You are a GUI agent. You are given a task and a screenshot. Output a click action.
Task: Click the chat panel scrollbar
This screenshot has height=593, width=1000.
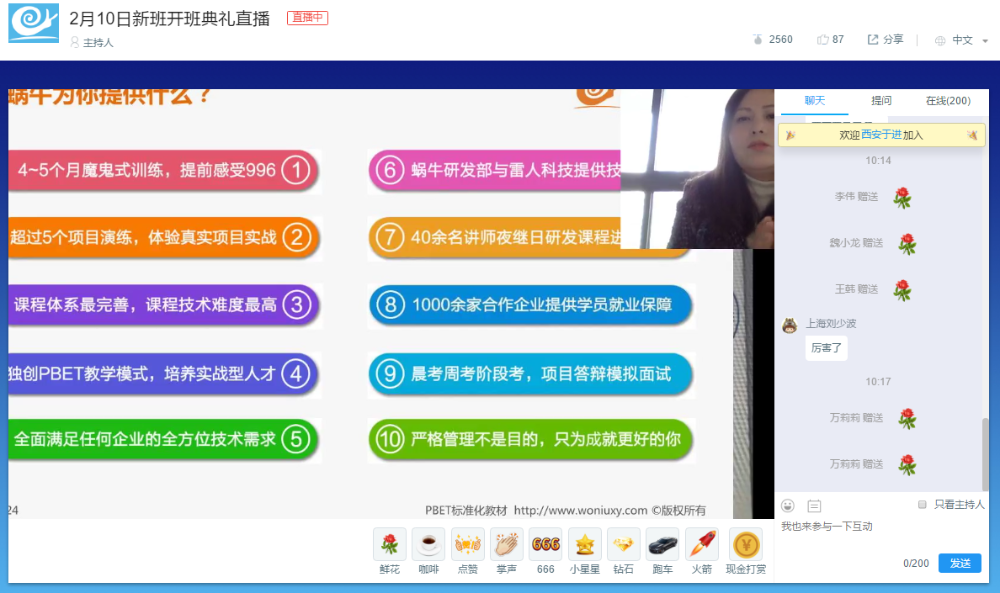coord(985,454)
